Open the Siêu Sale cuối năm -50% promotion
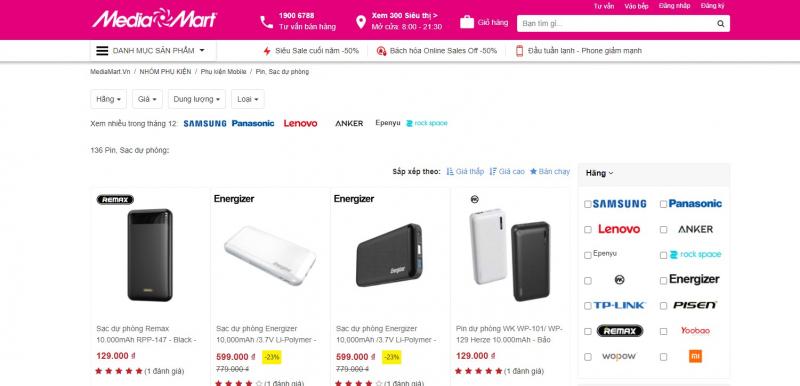 (311, 51)
